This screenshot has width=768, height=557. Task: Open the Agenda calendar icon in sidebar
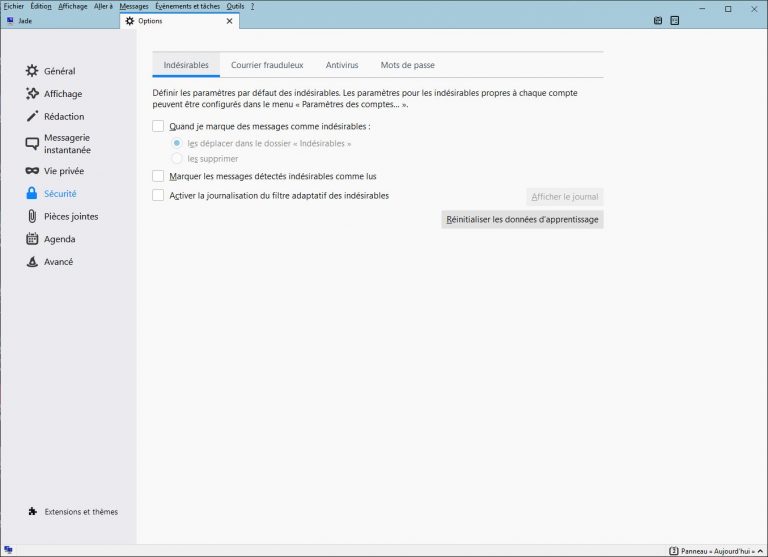[x=32, y=239]
